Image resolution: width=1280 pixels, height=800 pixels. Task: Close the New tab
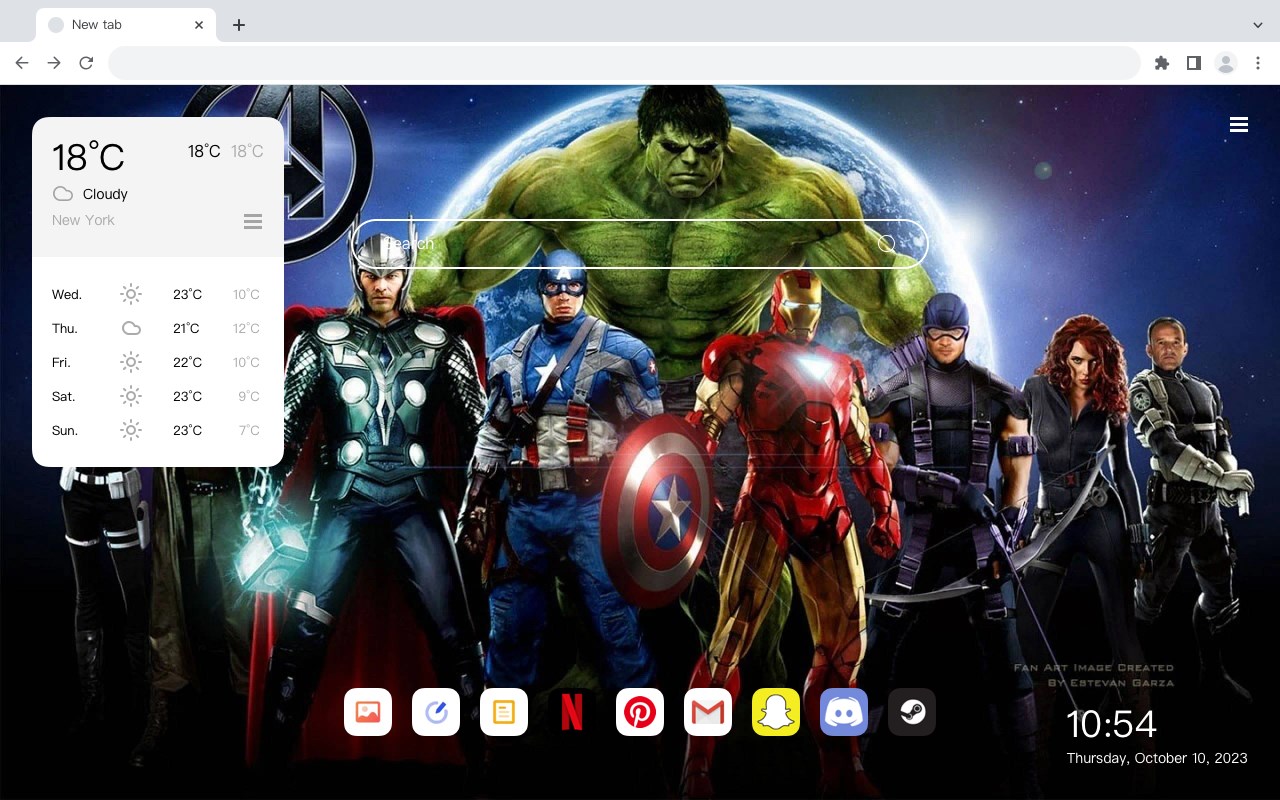(199, 25)
